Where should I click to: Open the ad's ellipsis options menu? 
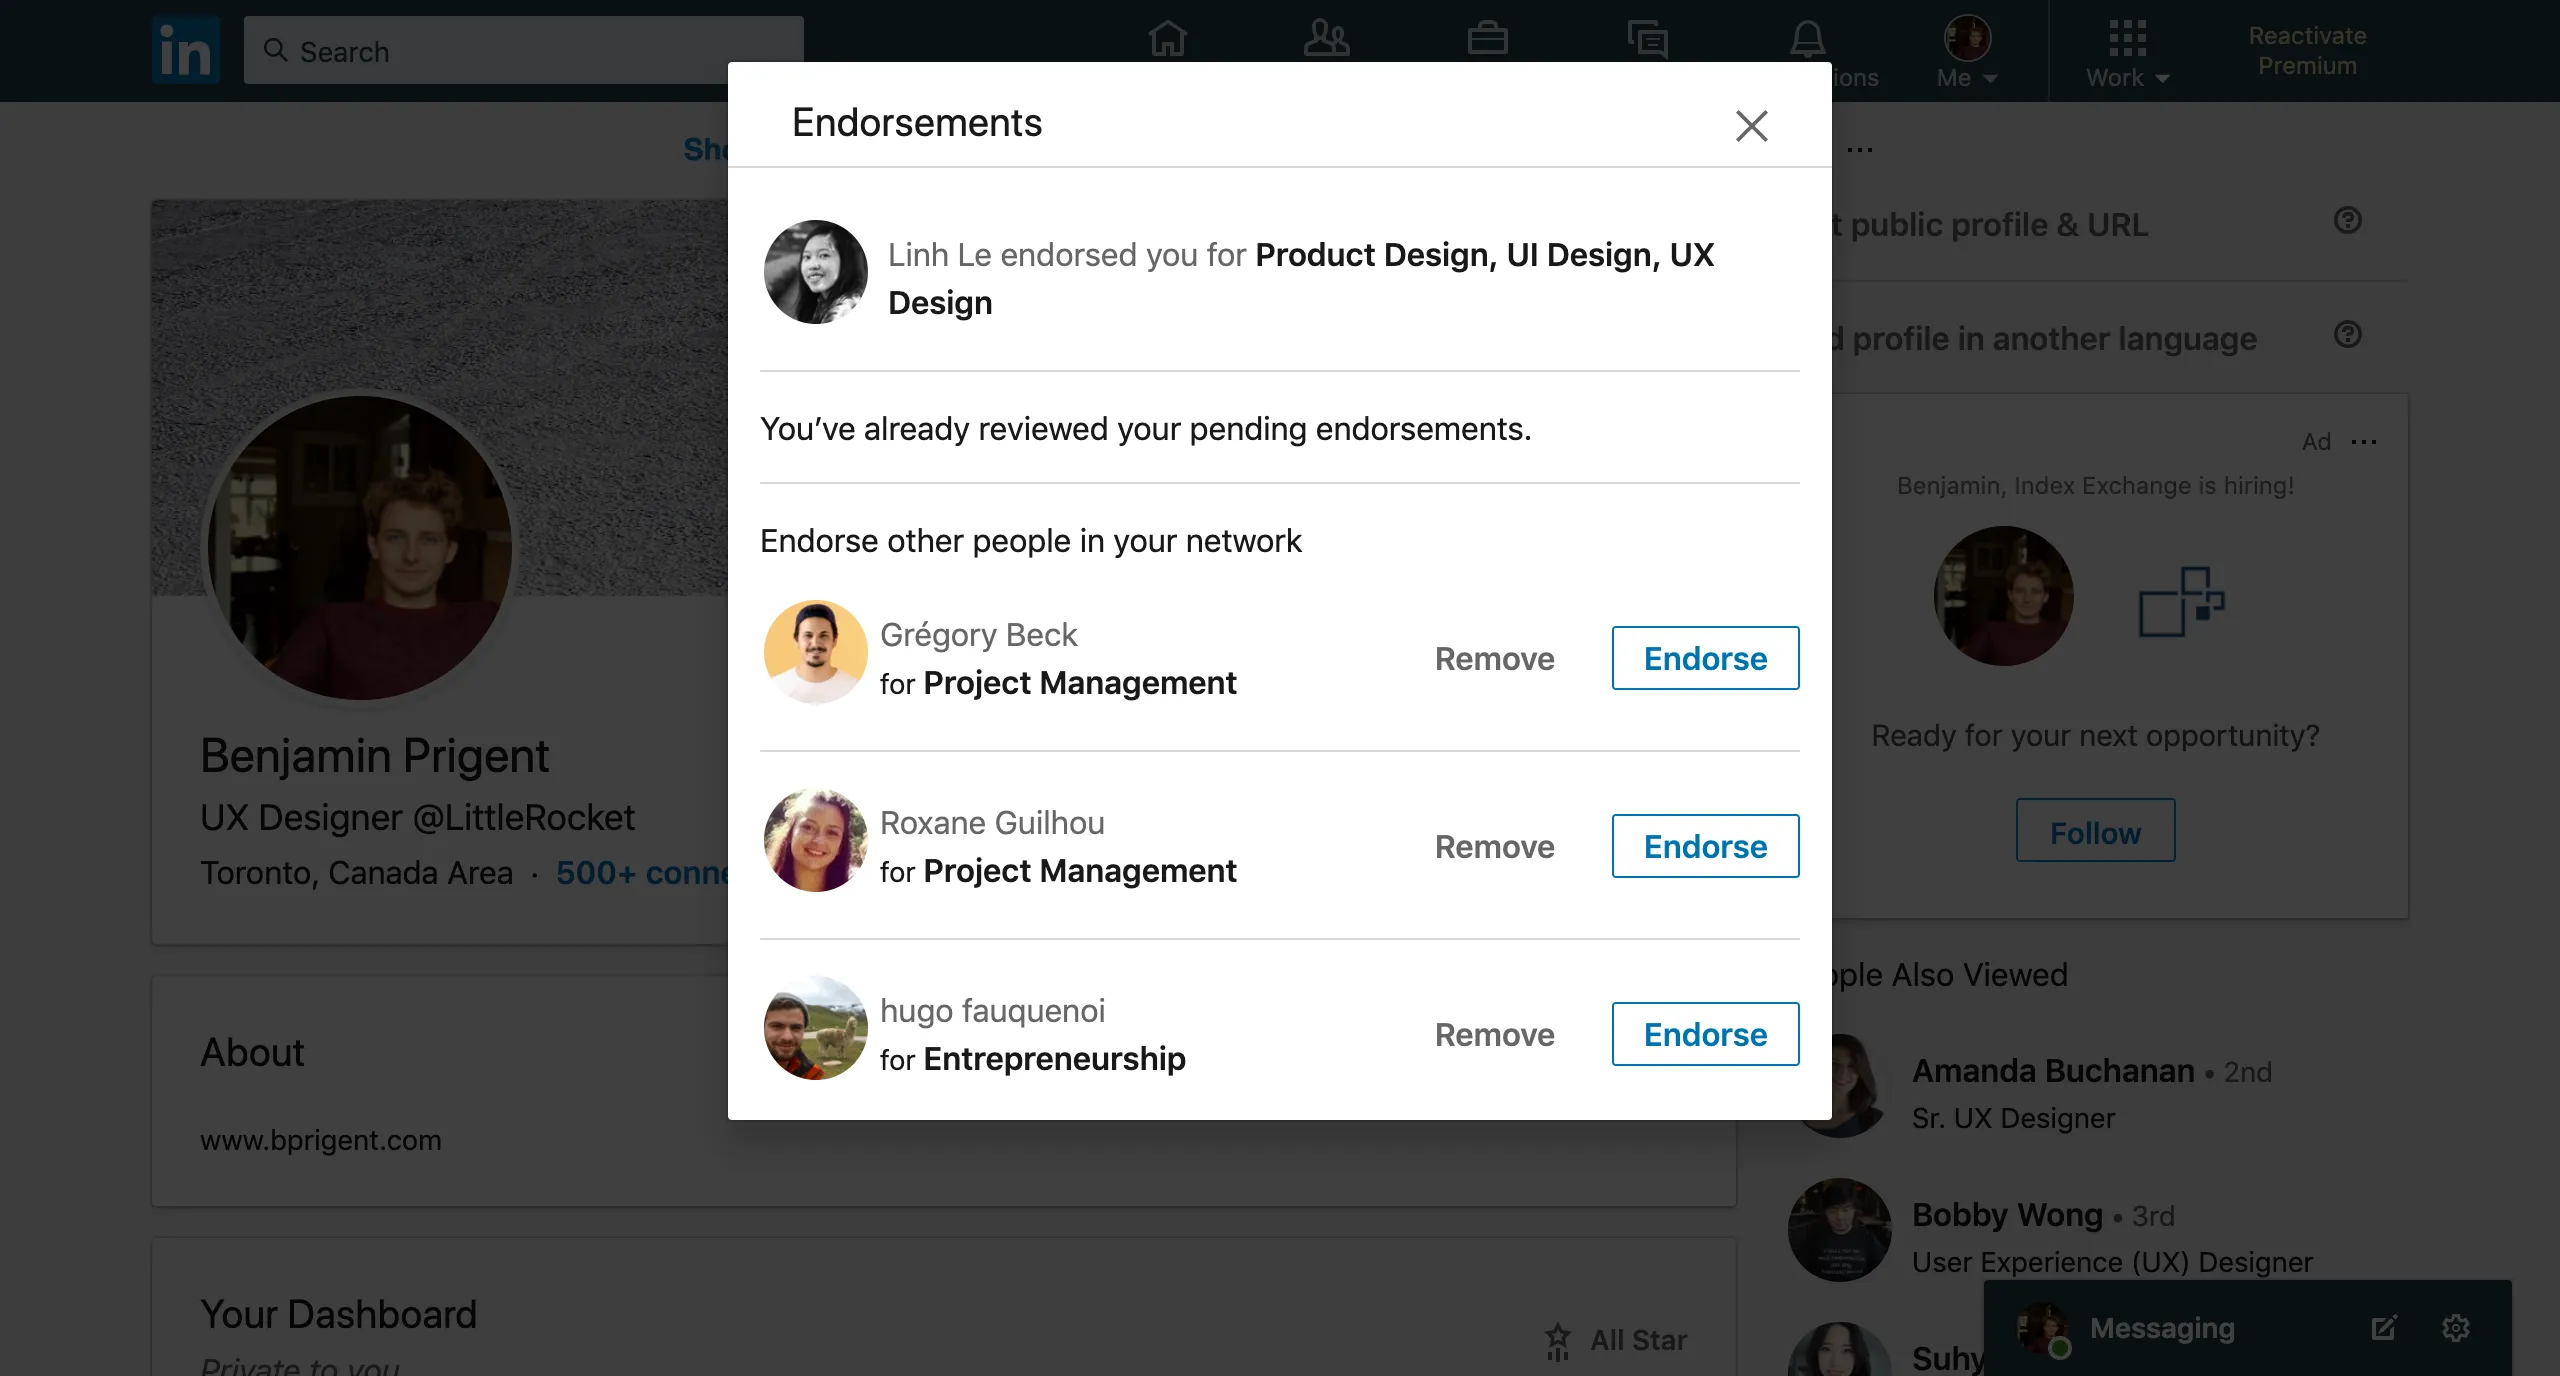click(x=2366, y=441)
